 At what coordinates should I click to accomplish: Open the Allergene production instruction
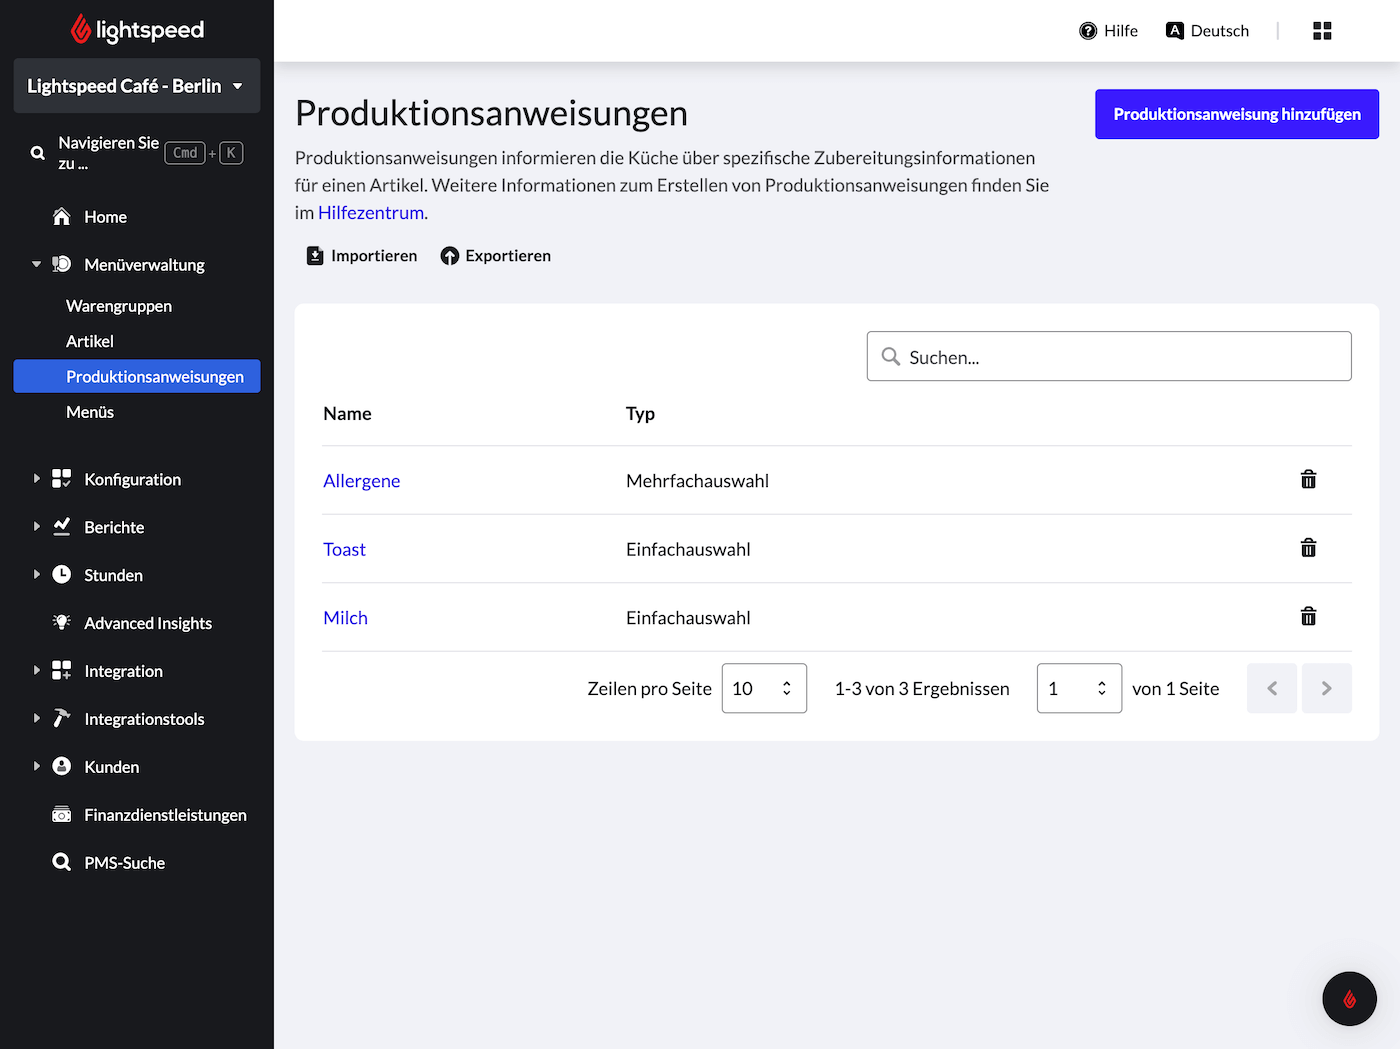tap(362, 481)
